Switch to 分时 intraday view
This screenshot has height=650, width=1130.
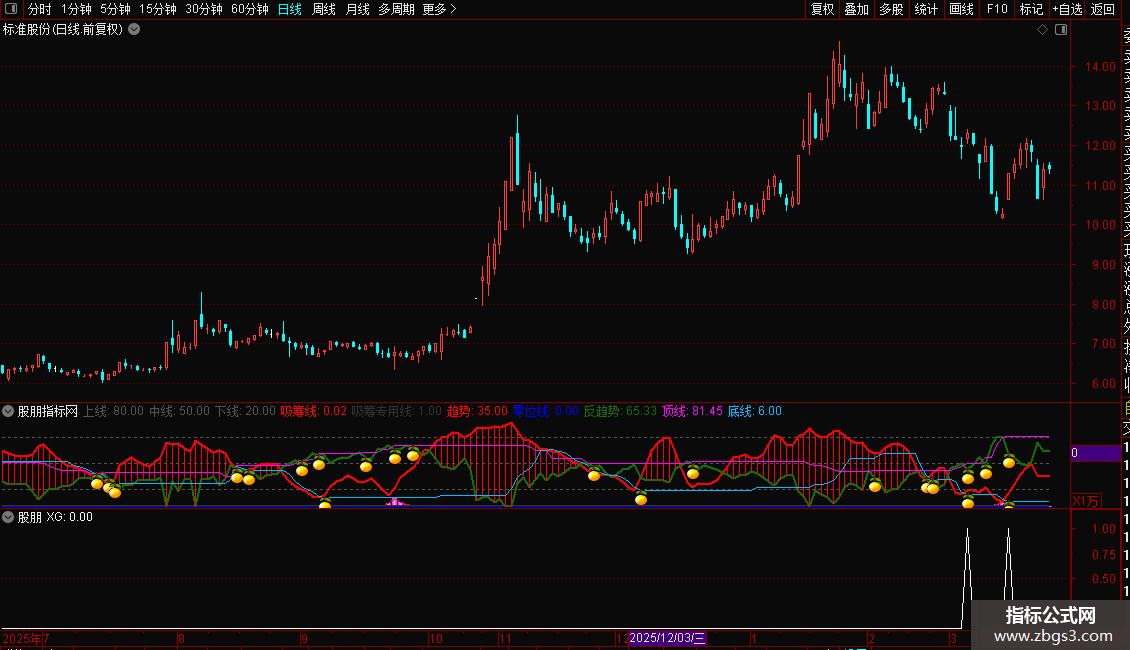pyautogui.click(x=40, y=9)
